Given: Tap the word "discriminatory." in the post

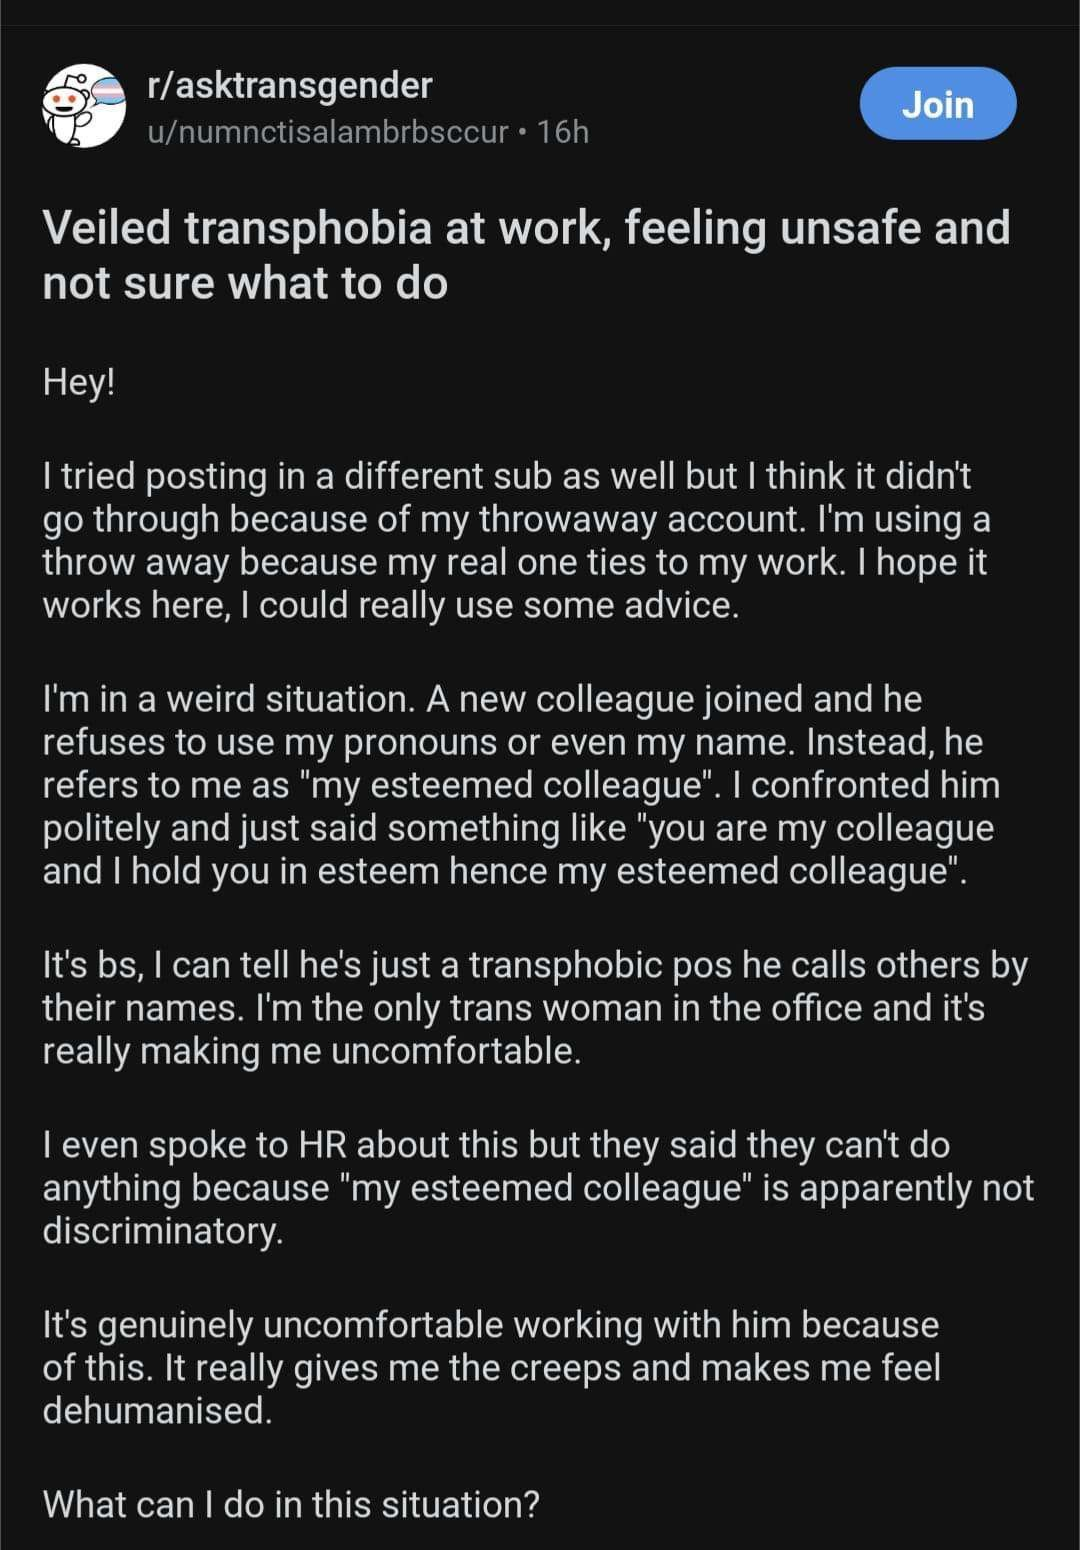Looking at the screenshot, I should click(x=163, y=1231).
